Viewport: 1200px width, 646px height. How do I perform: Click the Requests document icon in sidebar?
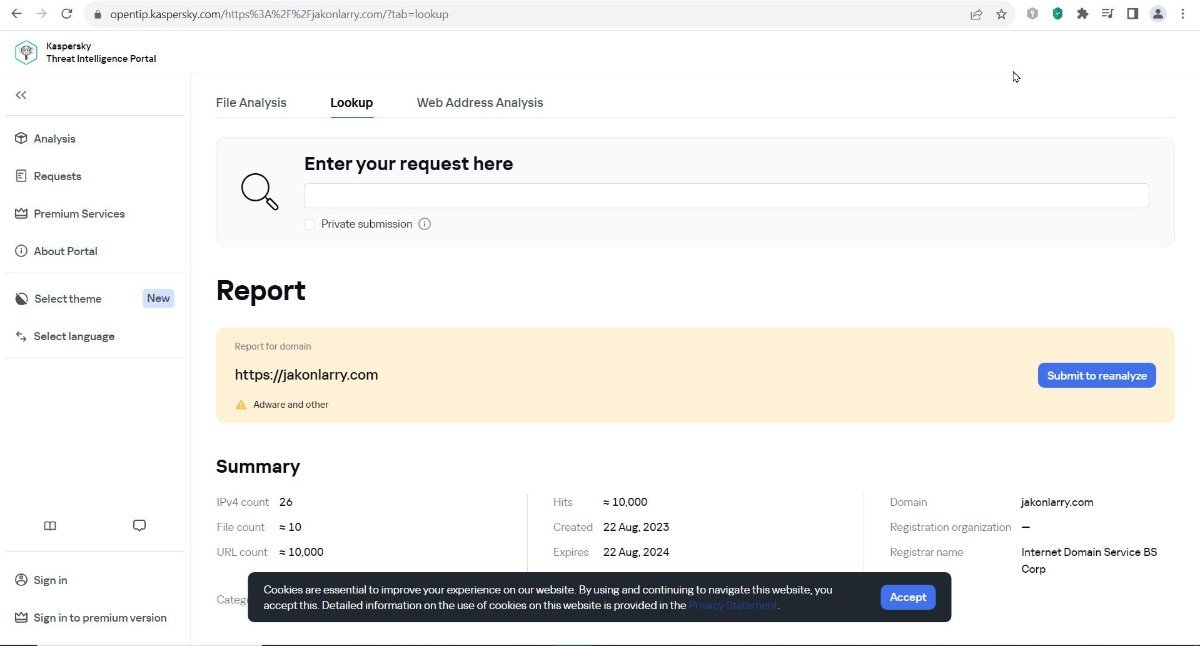(21, 176)
